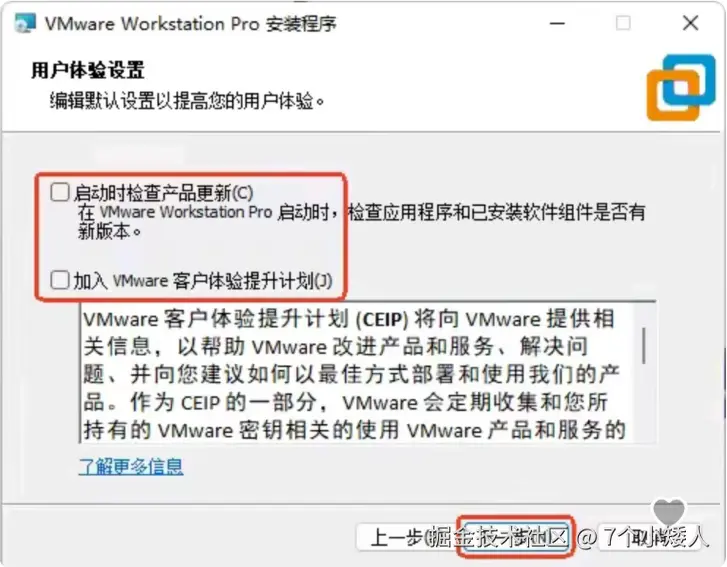Click the scrollbar thumb in CEIP text box
The height and width of the screenshot is (567, 727).
(644, 345)
